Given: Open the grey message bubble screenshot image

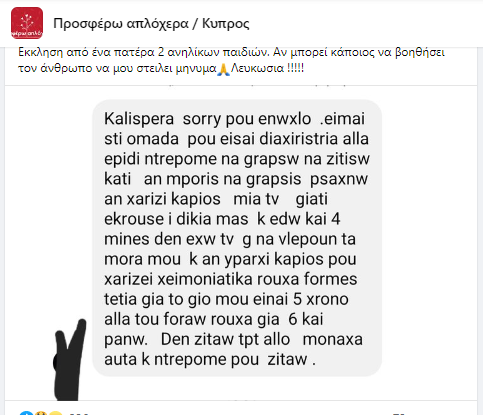Looking at the screenshot, I should [237, 238].
